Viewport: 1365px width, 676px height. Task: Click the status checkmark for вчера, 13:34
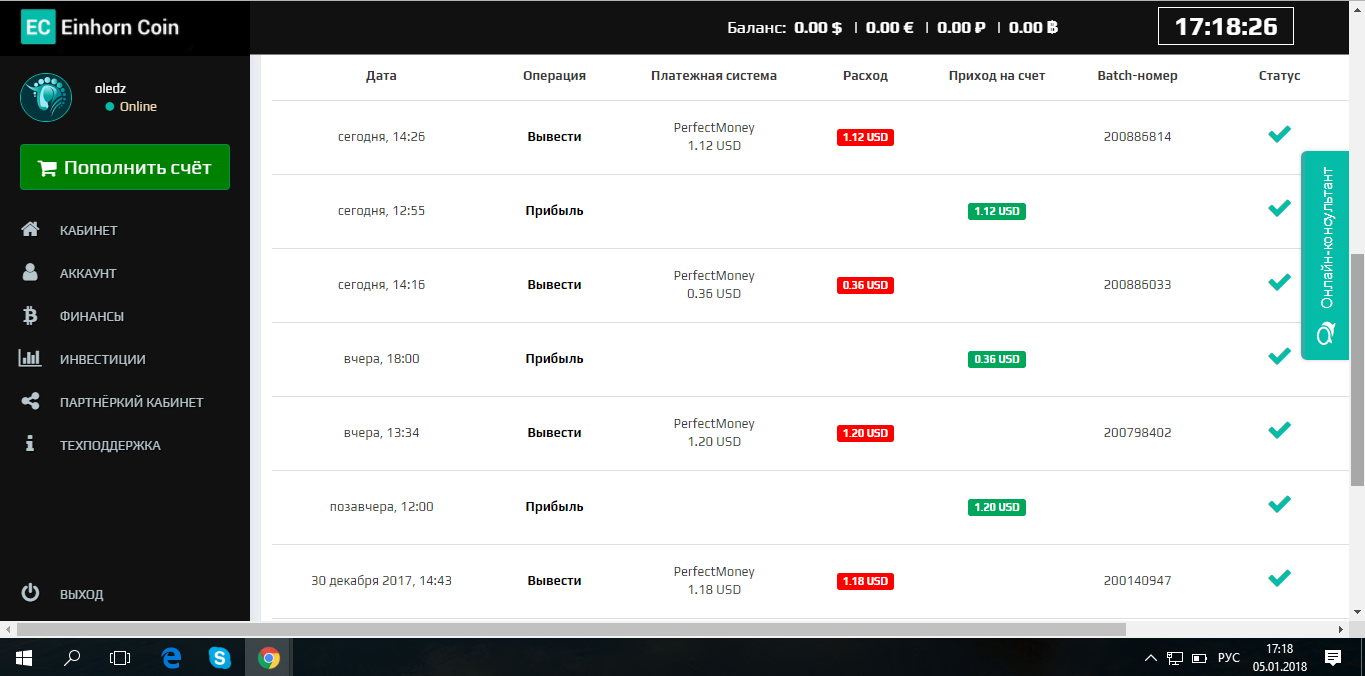1279,430
